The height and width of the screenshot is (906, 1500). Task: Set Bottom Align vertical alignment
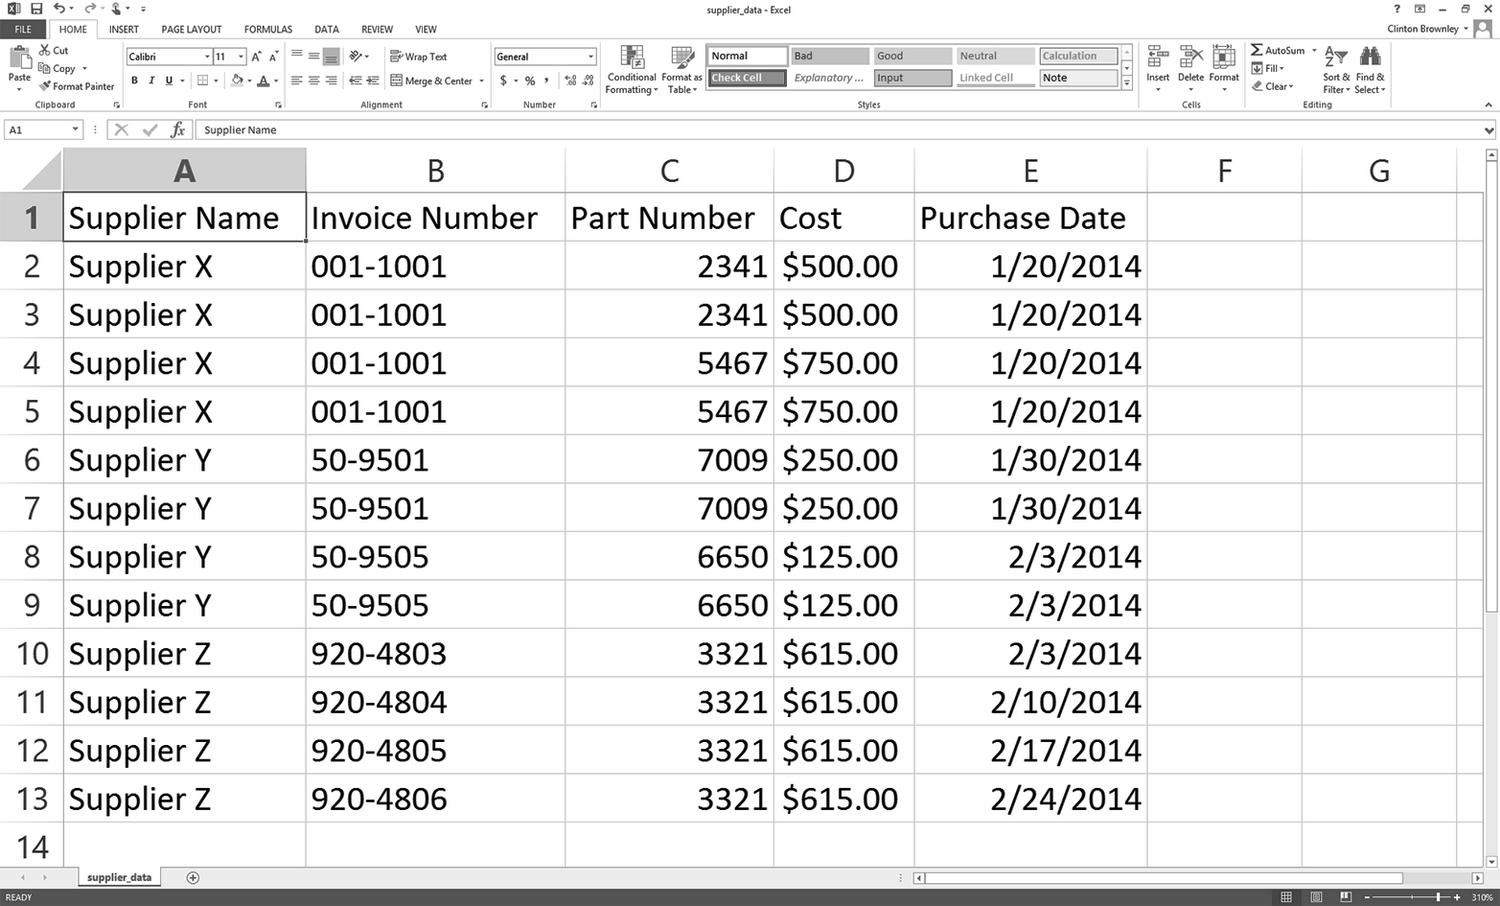click(331, 56)
